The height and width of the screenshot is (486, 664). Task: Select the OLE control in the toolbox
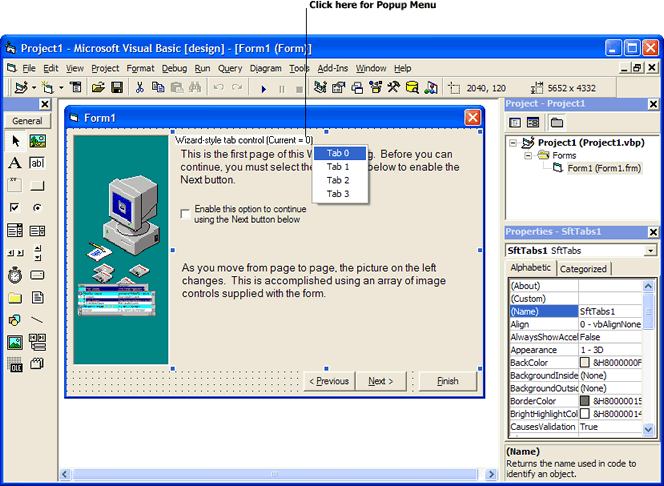(15, 364)
